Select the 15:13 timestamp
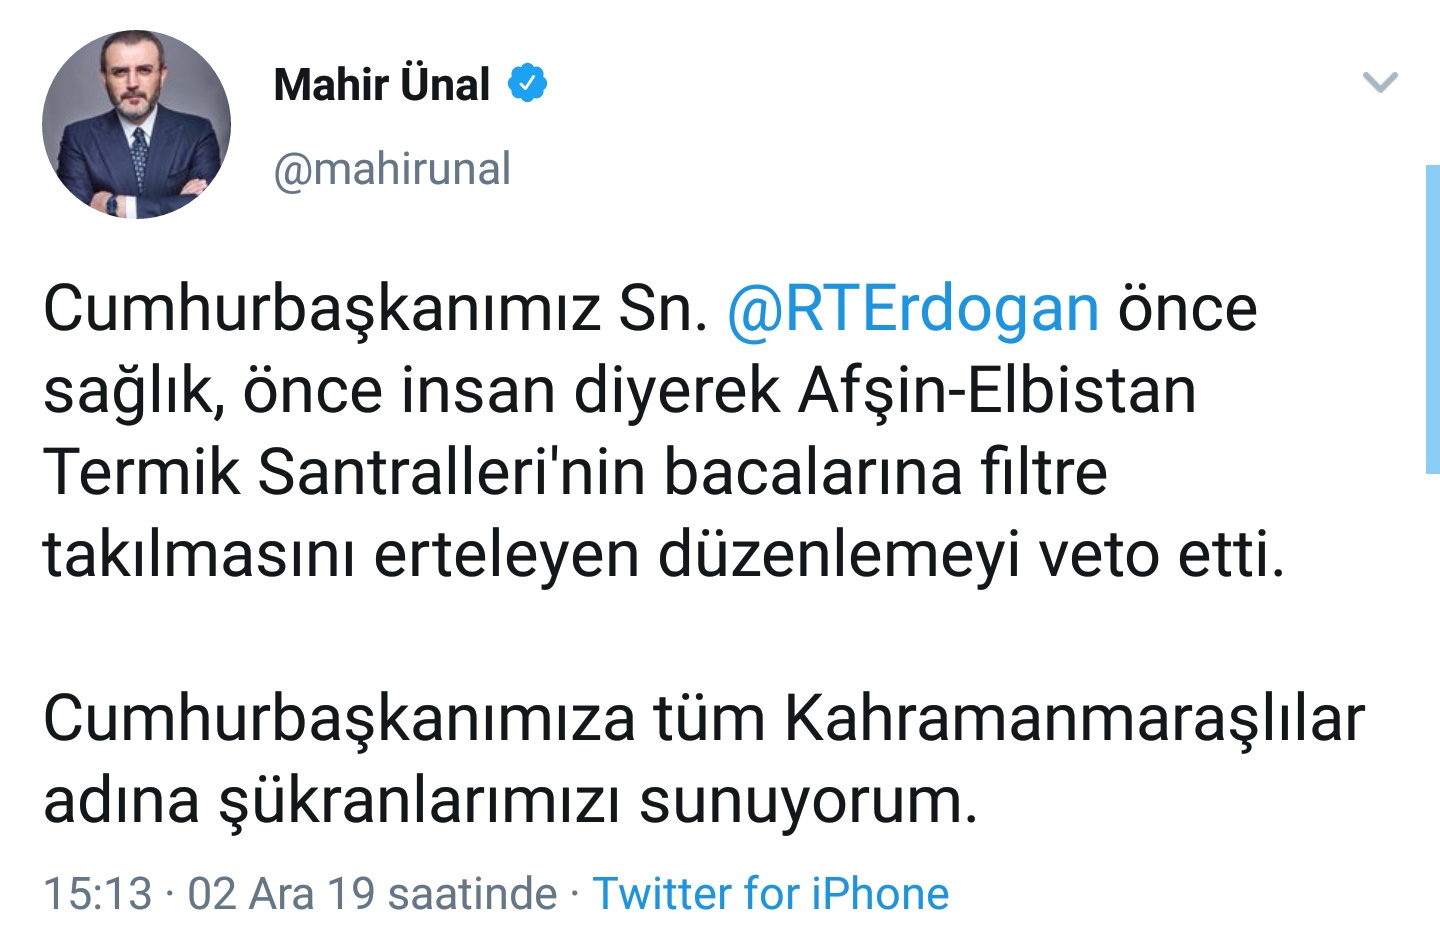Viewport: 1440px width, 946px height. [x=97, y=893]
